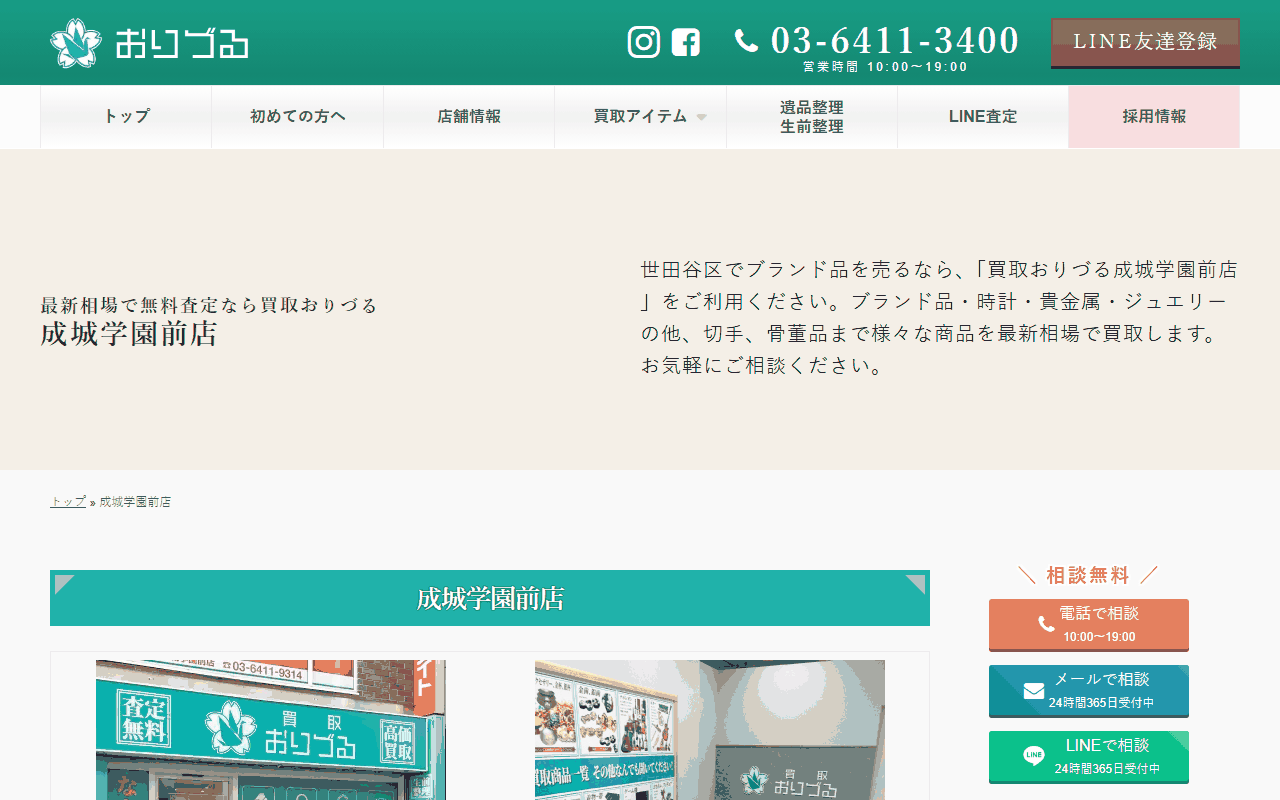Open the Facebook icon link
The image size is (1280, 800).
coord(685,42)
